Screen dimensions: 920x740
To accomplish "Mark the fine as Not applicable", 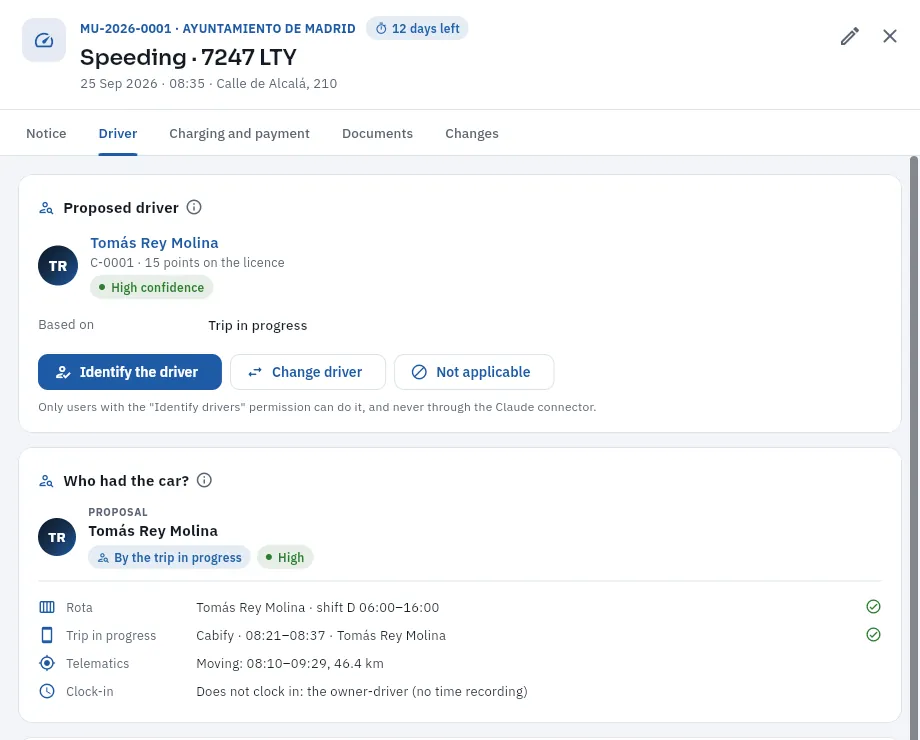I will tap(474, 372).
